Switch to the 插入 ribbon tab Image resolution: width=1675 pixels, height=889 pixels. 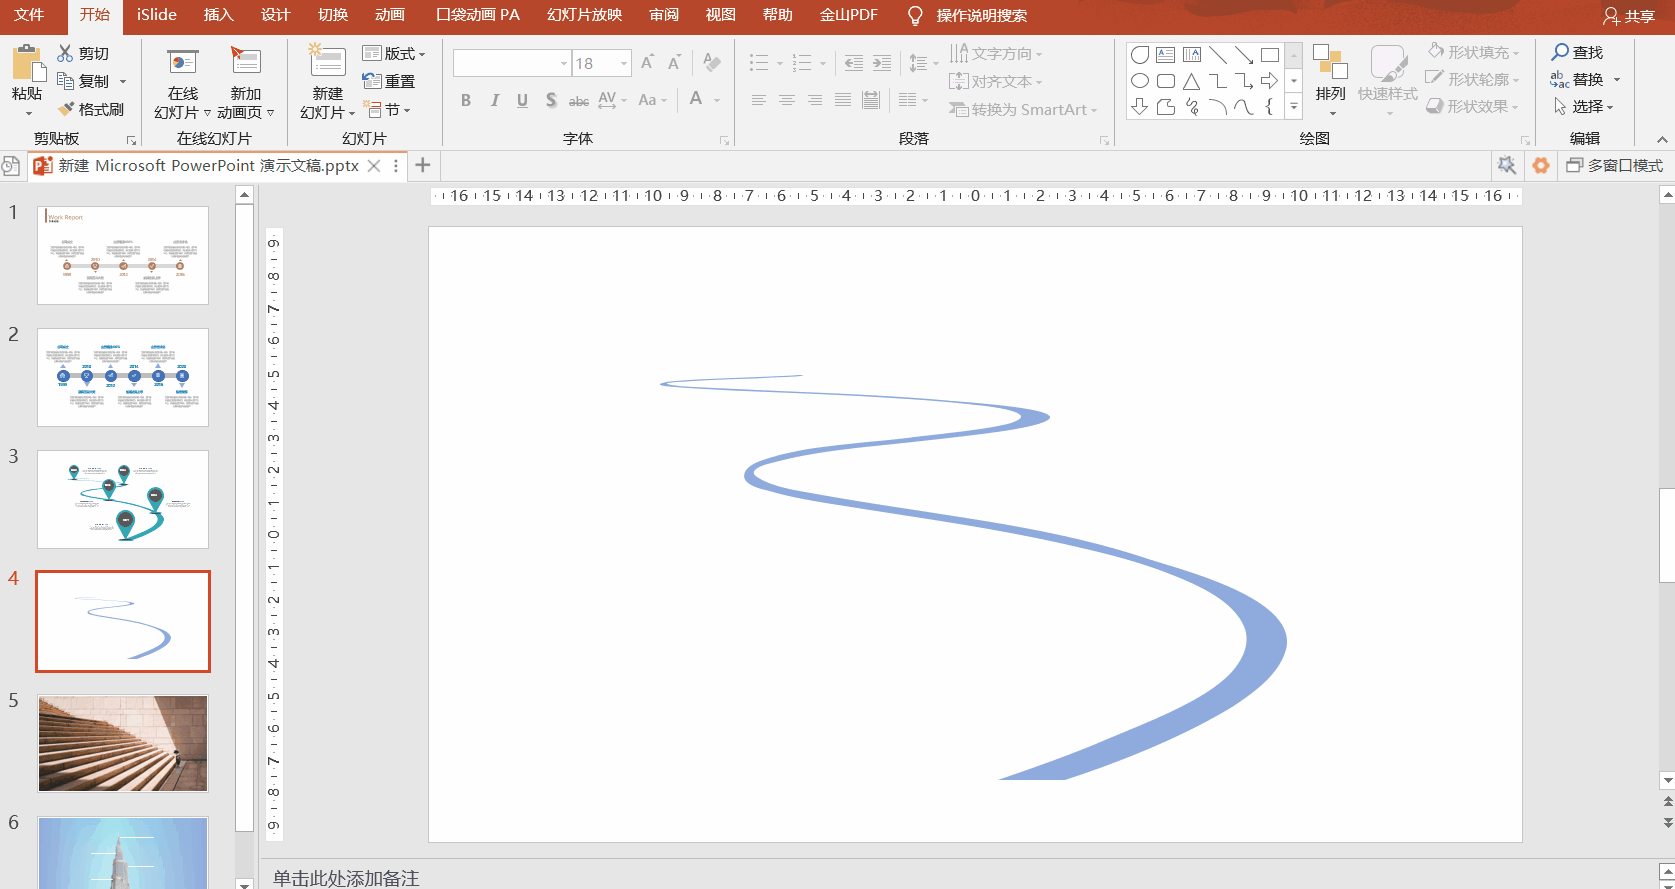click(x=218, y=15)
